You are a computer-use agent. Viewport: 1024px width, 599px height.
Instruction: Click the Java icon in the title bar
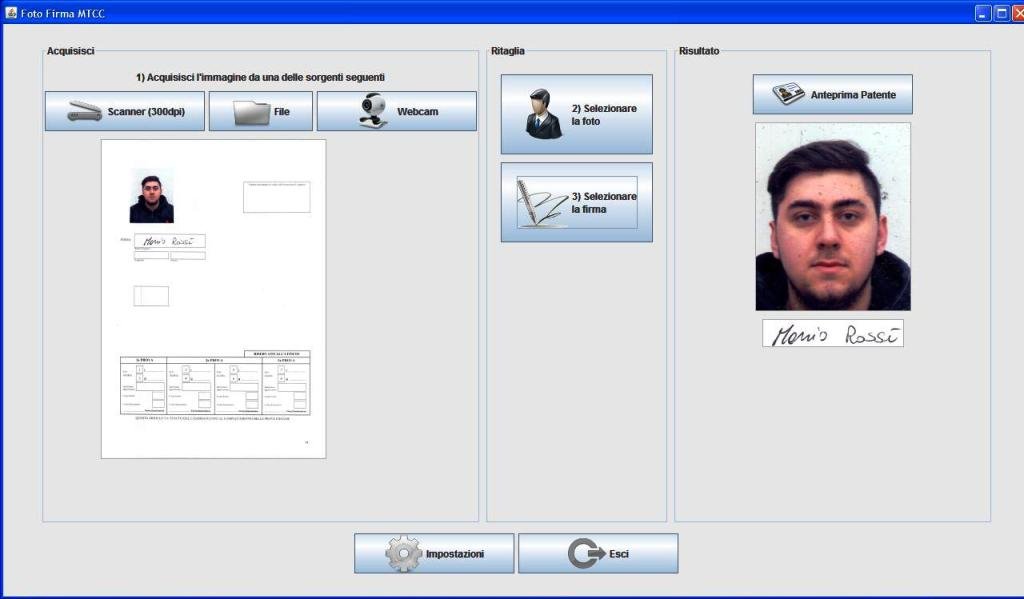(10, 14)
